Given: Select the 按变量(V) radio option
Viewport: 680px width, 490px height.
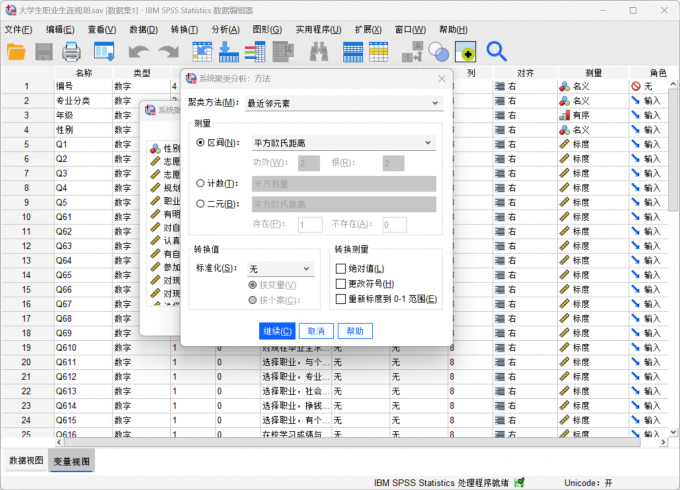Looking at the screenshot, I should 252,285.
